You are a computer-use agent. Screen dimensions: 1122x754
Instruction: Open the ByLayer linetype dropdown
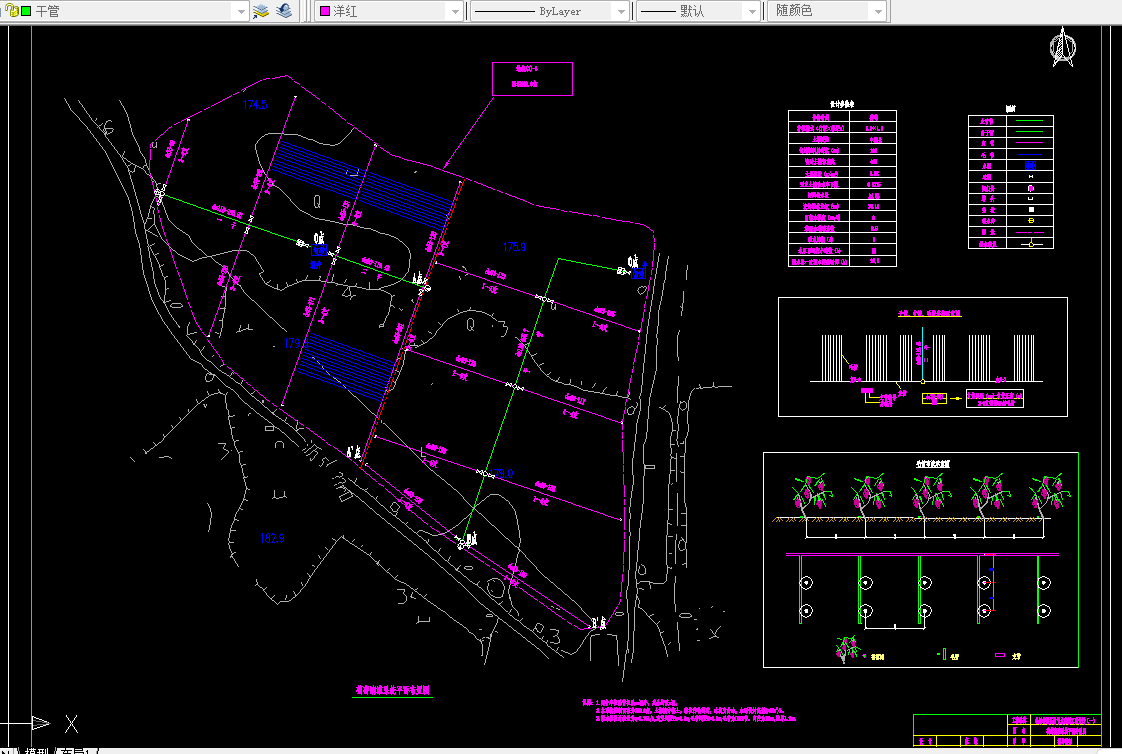coord(621,11)
